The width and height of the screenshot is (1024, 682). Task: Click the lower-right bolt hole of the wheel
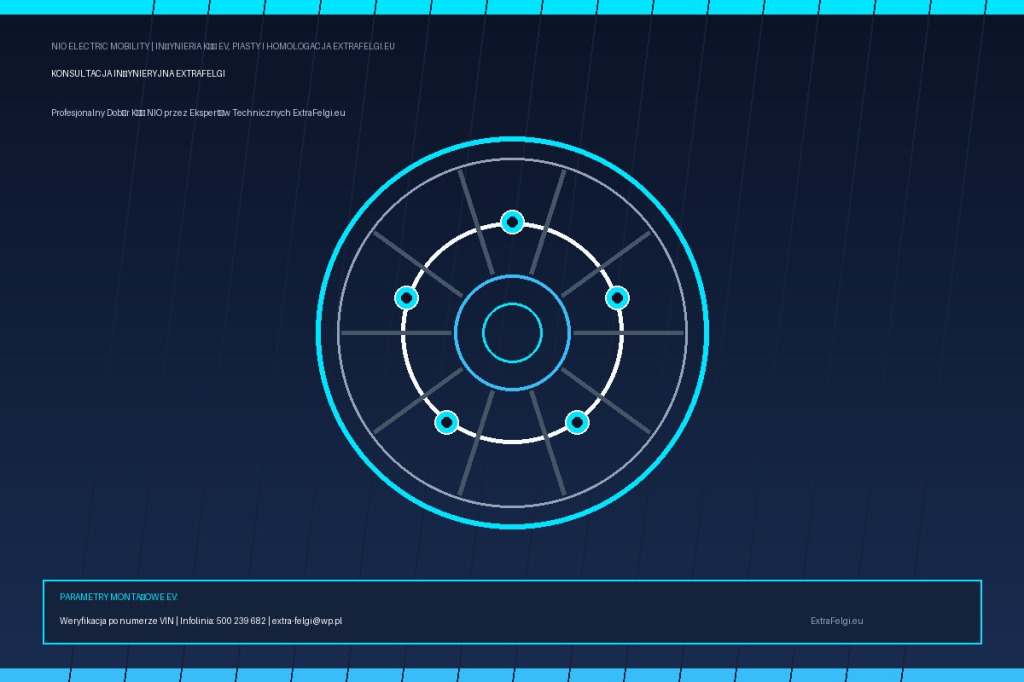577,422
